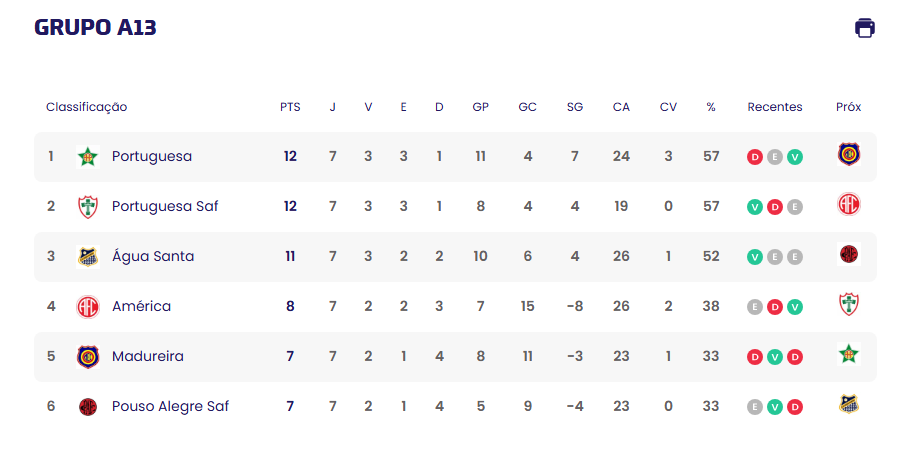Open the Pouso Alegre Saf team name
Screen dimensions: 909x452
tap(170, 406)
